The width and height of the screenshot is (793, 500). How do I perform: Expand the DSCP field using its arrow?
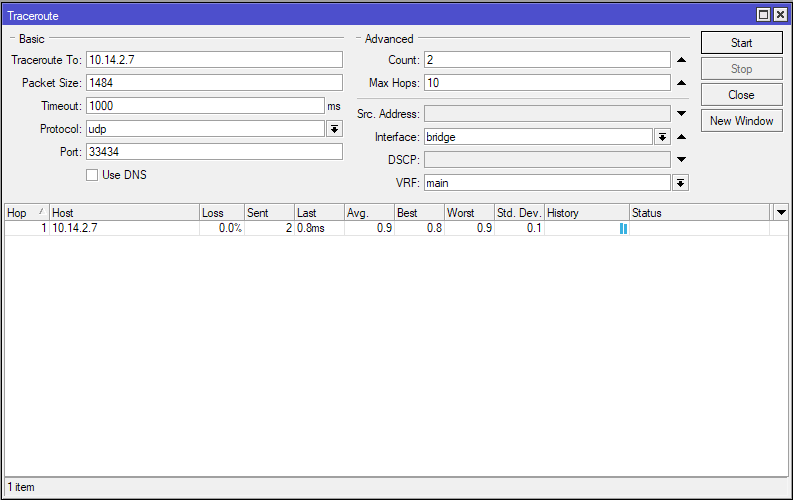click(681, 160)
